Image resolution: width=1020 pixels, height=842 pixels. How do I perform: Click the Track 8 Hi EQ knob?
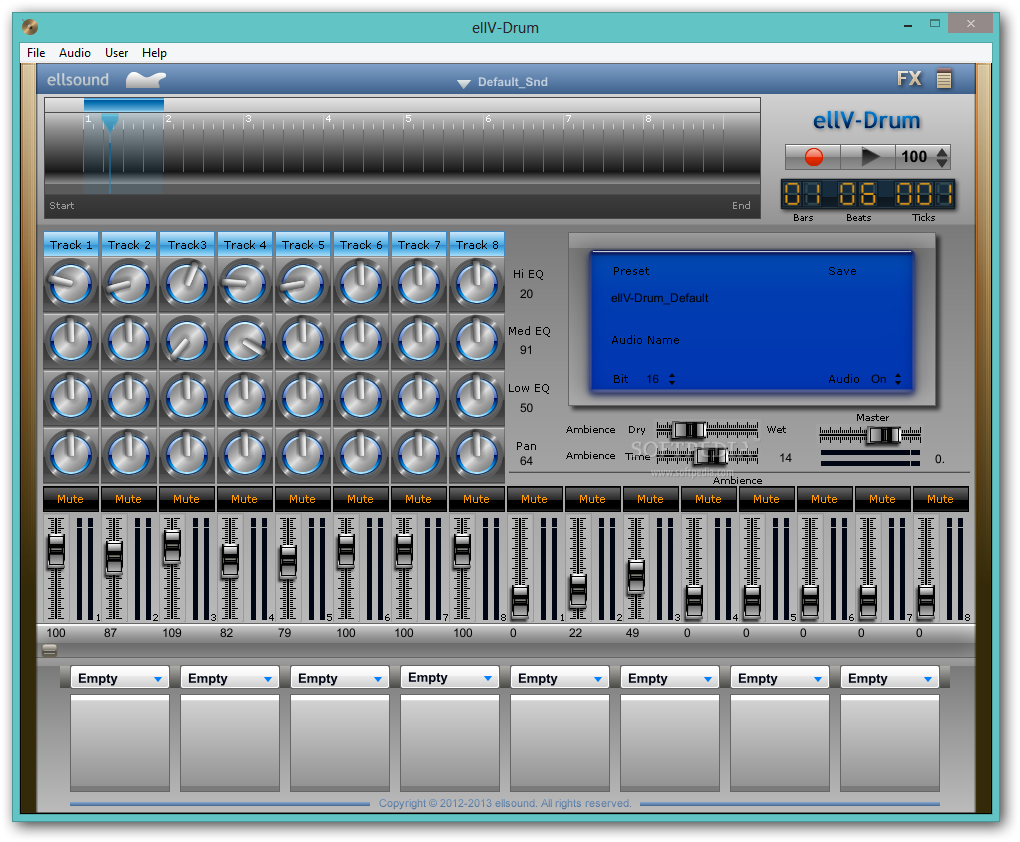tap(477, 284)
